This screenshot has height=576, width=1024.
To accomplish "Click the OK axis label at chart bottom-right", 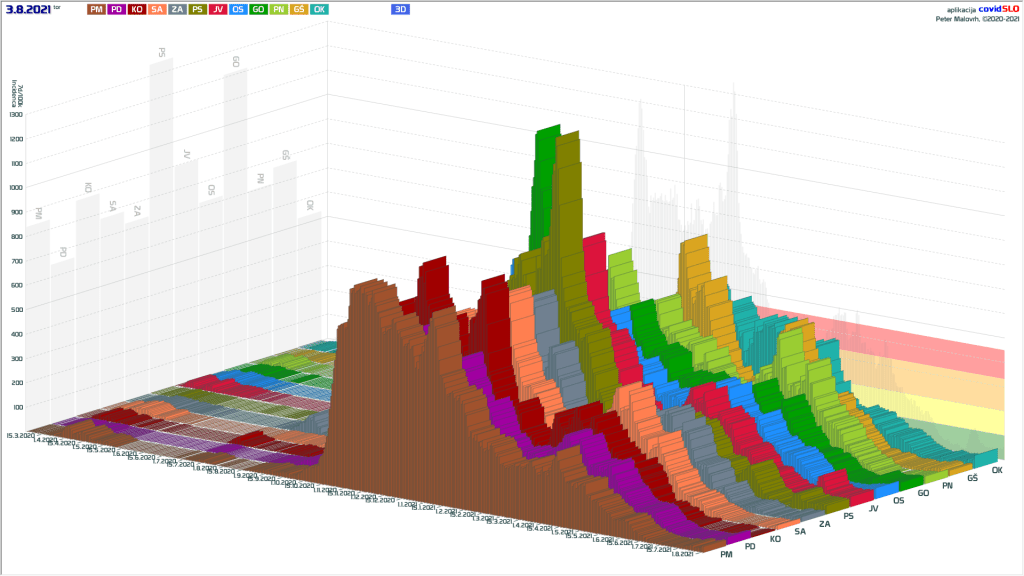I will 997,470.
